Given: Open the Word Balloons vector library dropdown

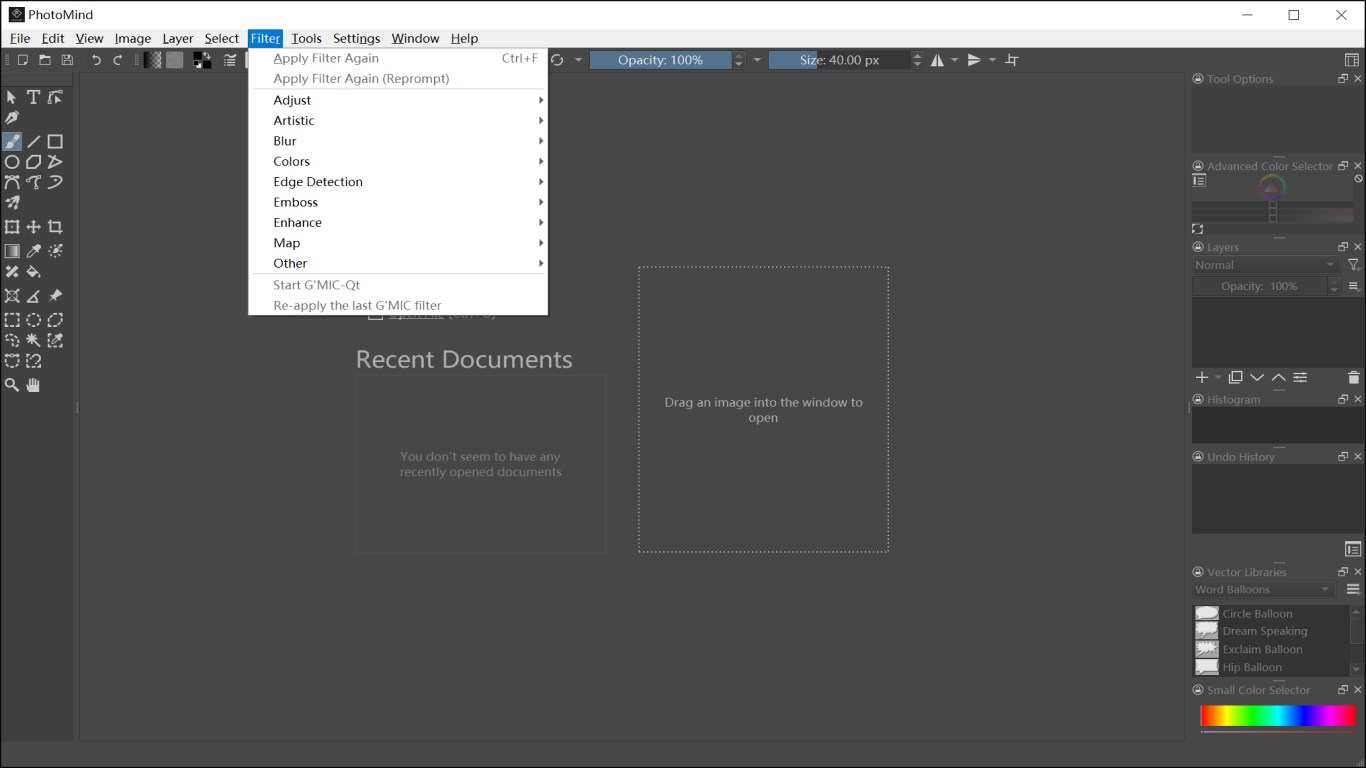Looking at the screenshot, I should click(x=1262, y=589).
